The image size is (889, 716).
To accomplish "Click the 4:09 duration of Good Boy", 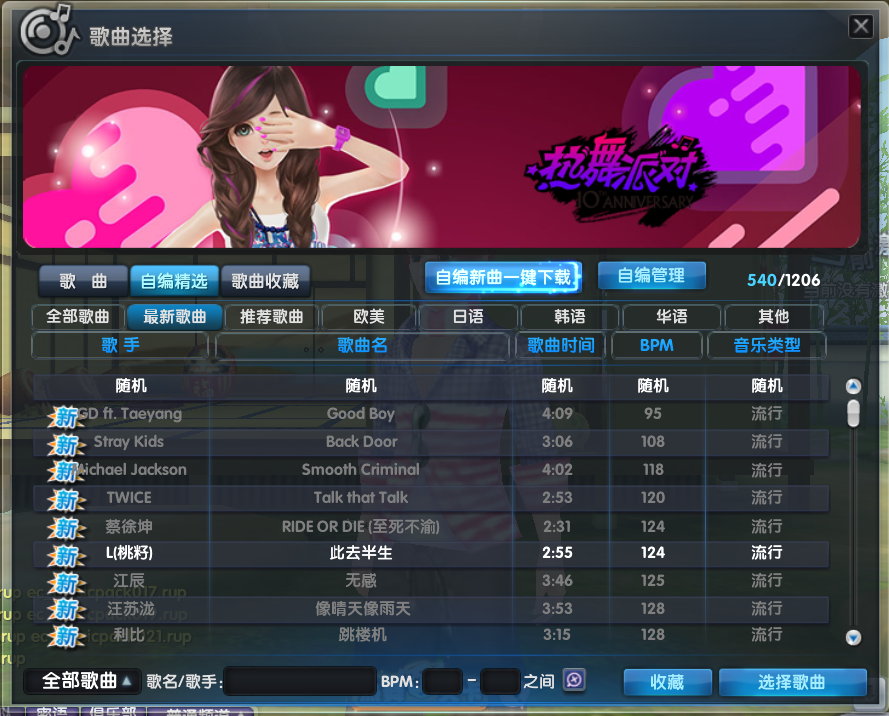I will [557, 414].
